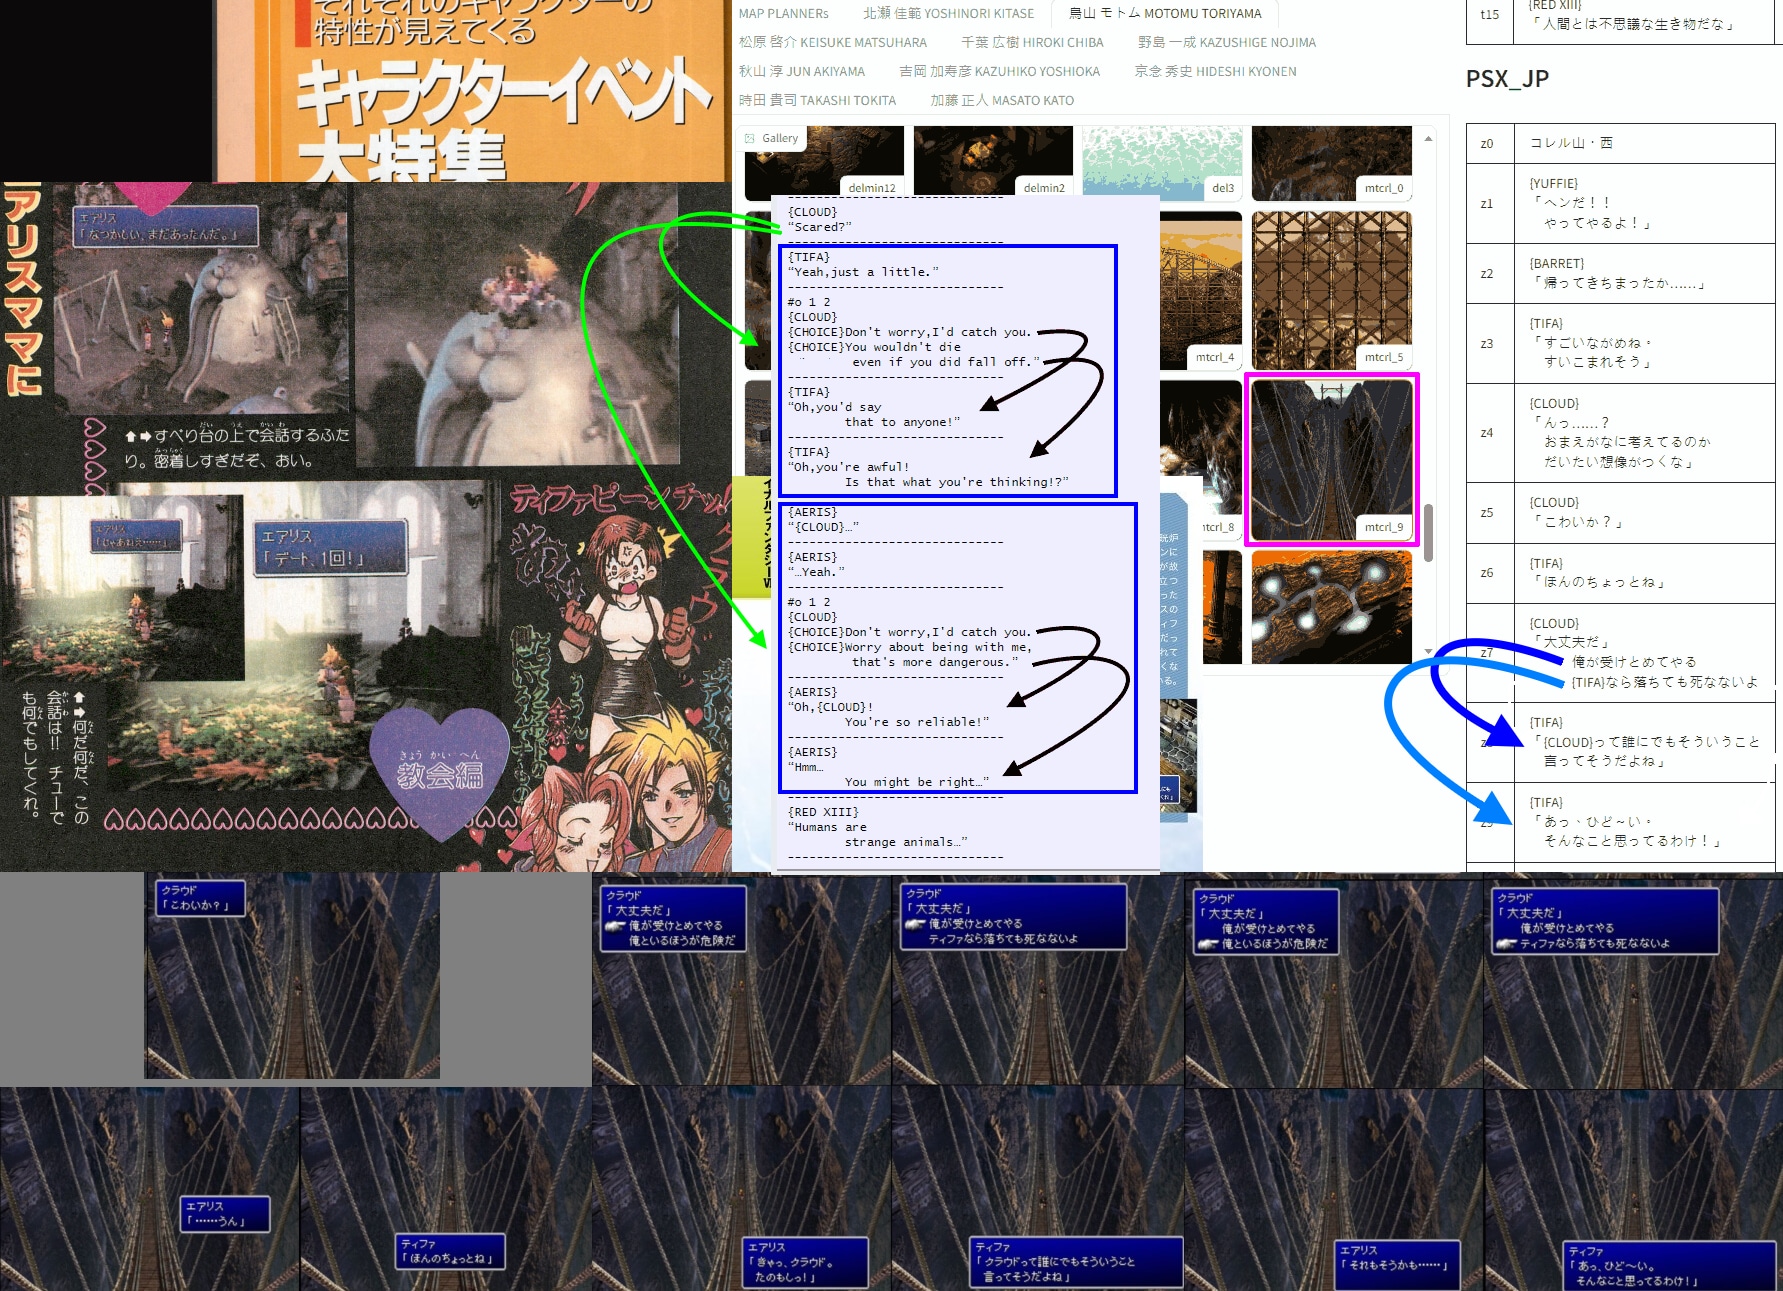Click the gallery scrollbar down arrow
This screenshot has height=1291, width=1783.
click(x=1428, y=651)
